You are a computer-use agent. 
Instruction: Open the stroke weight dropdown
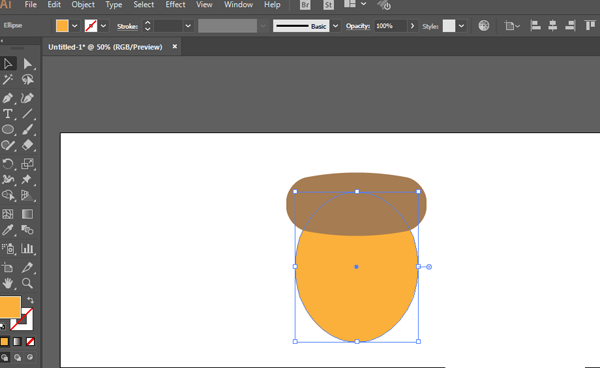tap(188, 26)
